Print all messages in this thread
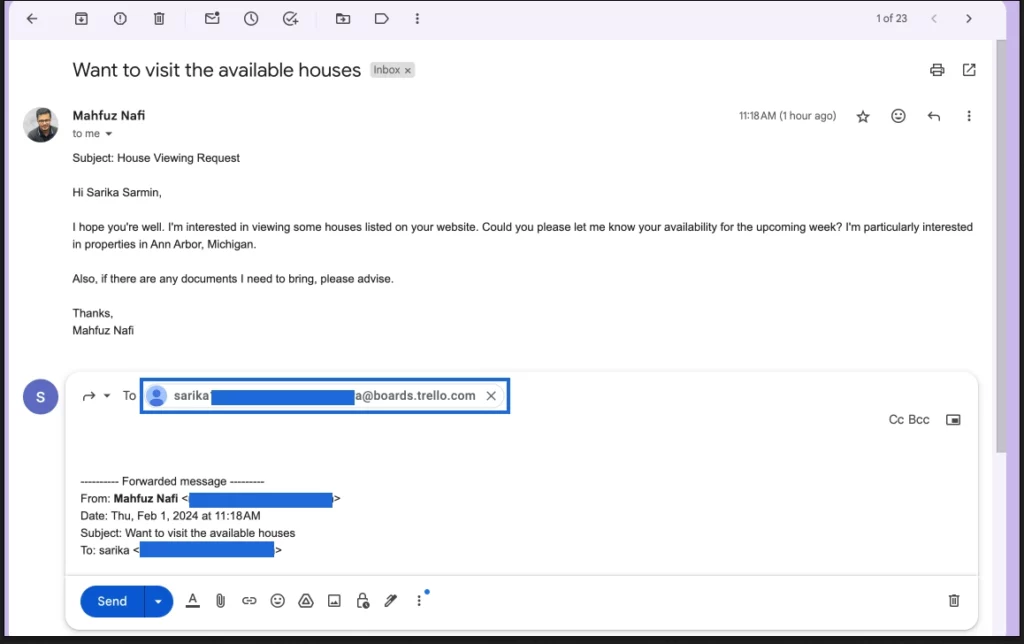 click(x=937, y=70)
